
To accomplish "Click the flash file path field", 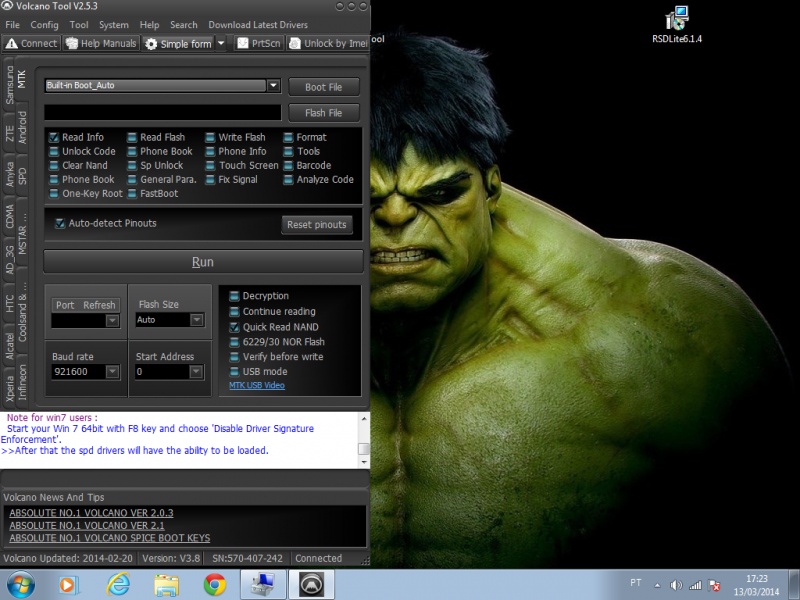I will pos(163,113).
